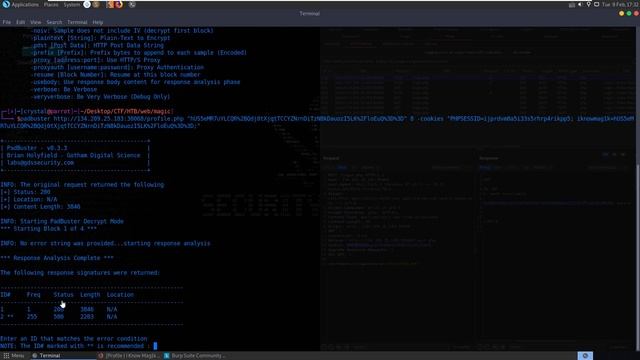Viewport: 640px width, 360px height.
Task: Open the Places menu in top panel
Action: tap(51, 4)
